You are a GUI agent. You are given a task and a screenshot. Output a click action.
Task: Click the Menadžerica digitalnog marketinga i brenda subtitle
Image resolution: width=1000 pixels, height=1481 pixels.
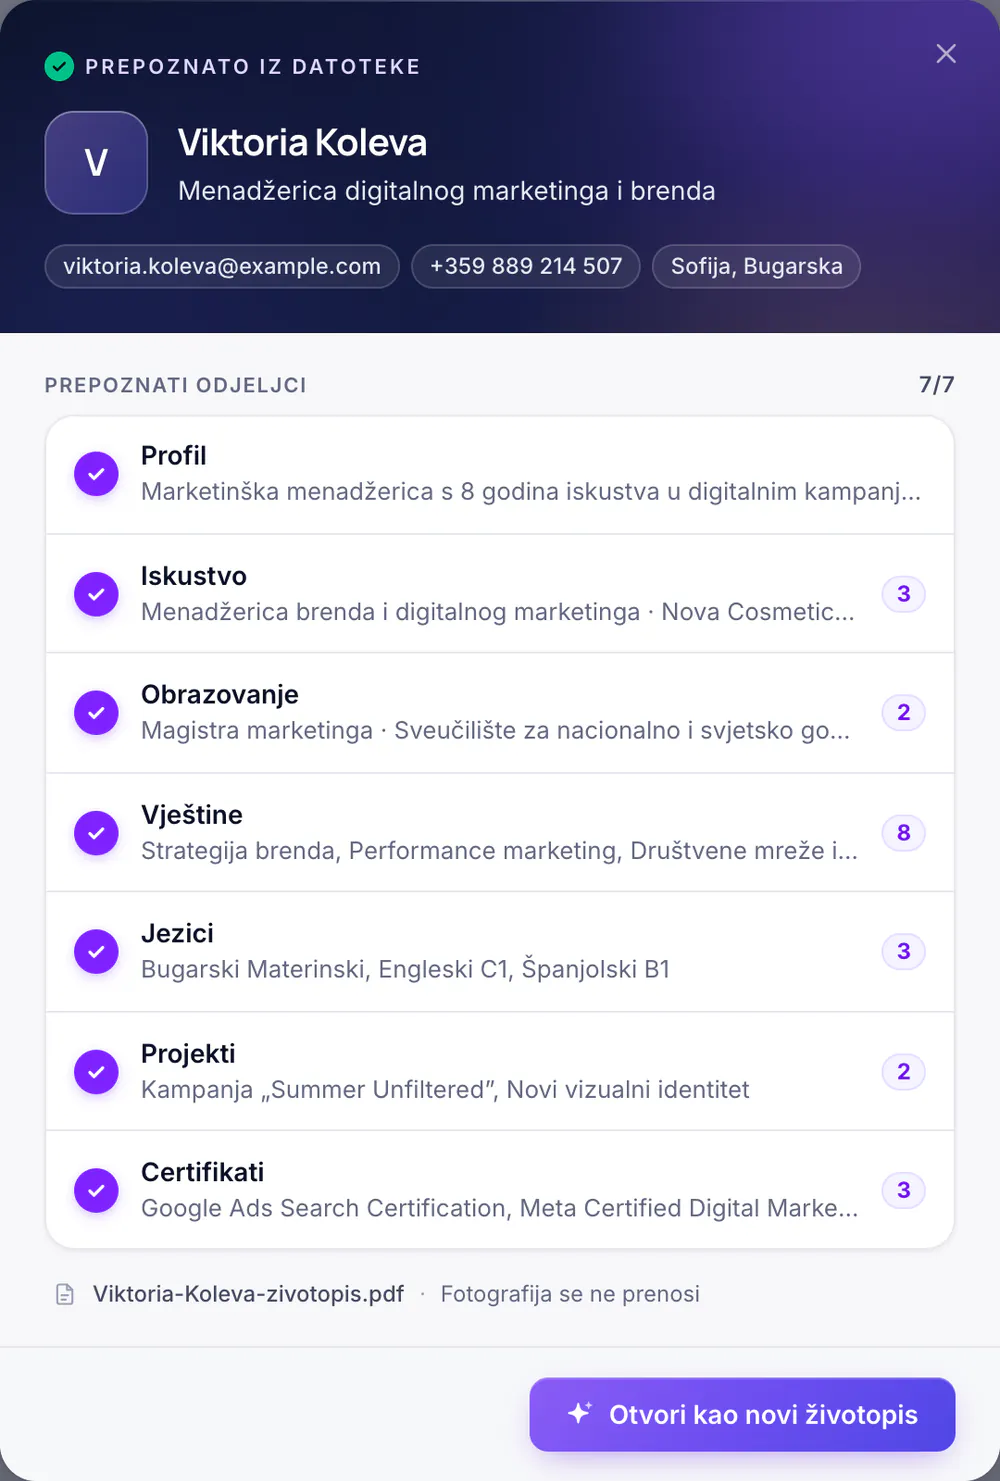tap(446, 191)
